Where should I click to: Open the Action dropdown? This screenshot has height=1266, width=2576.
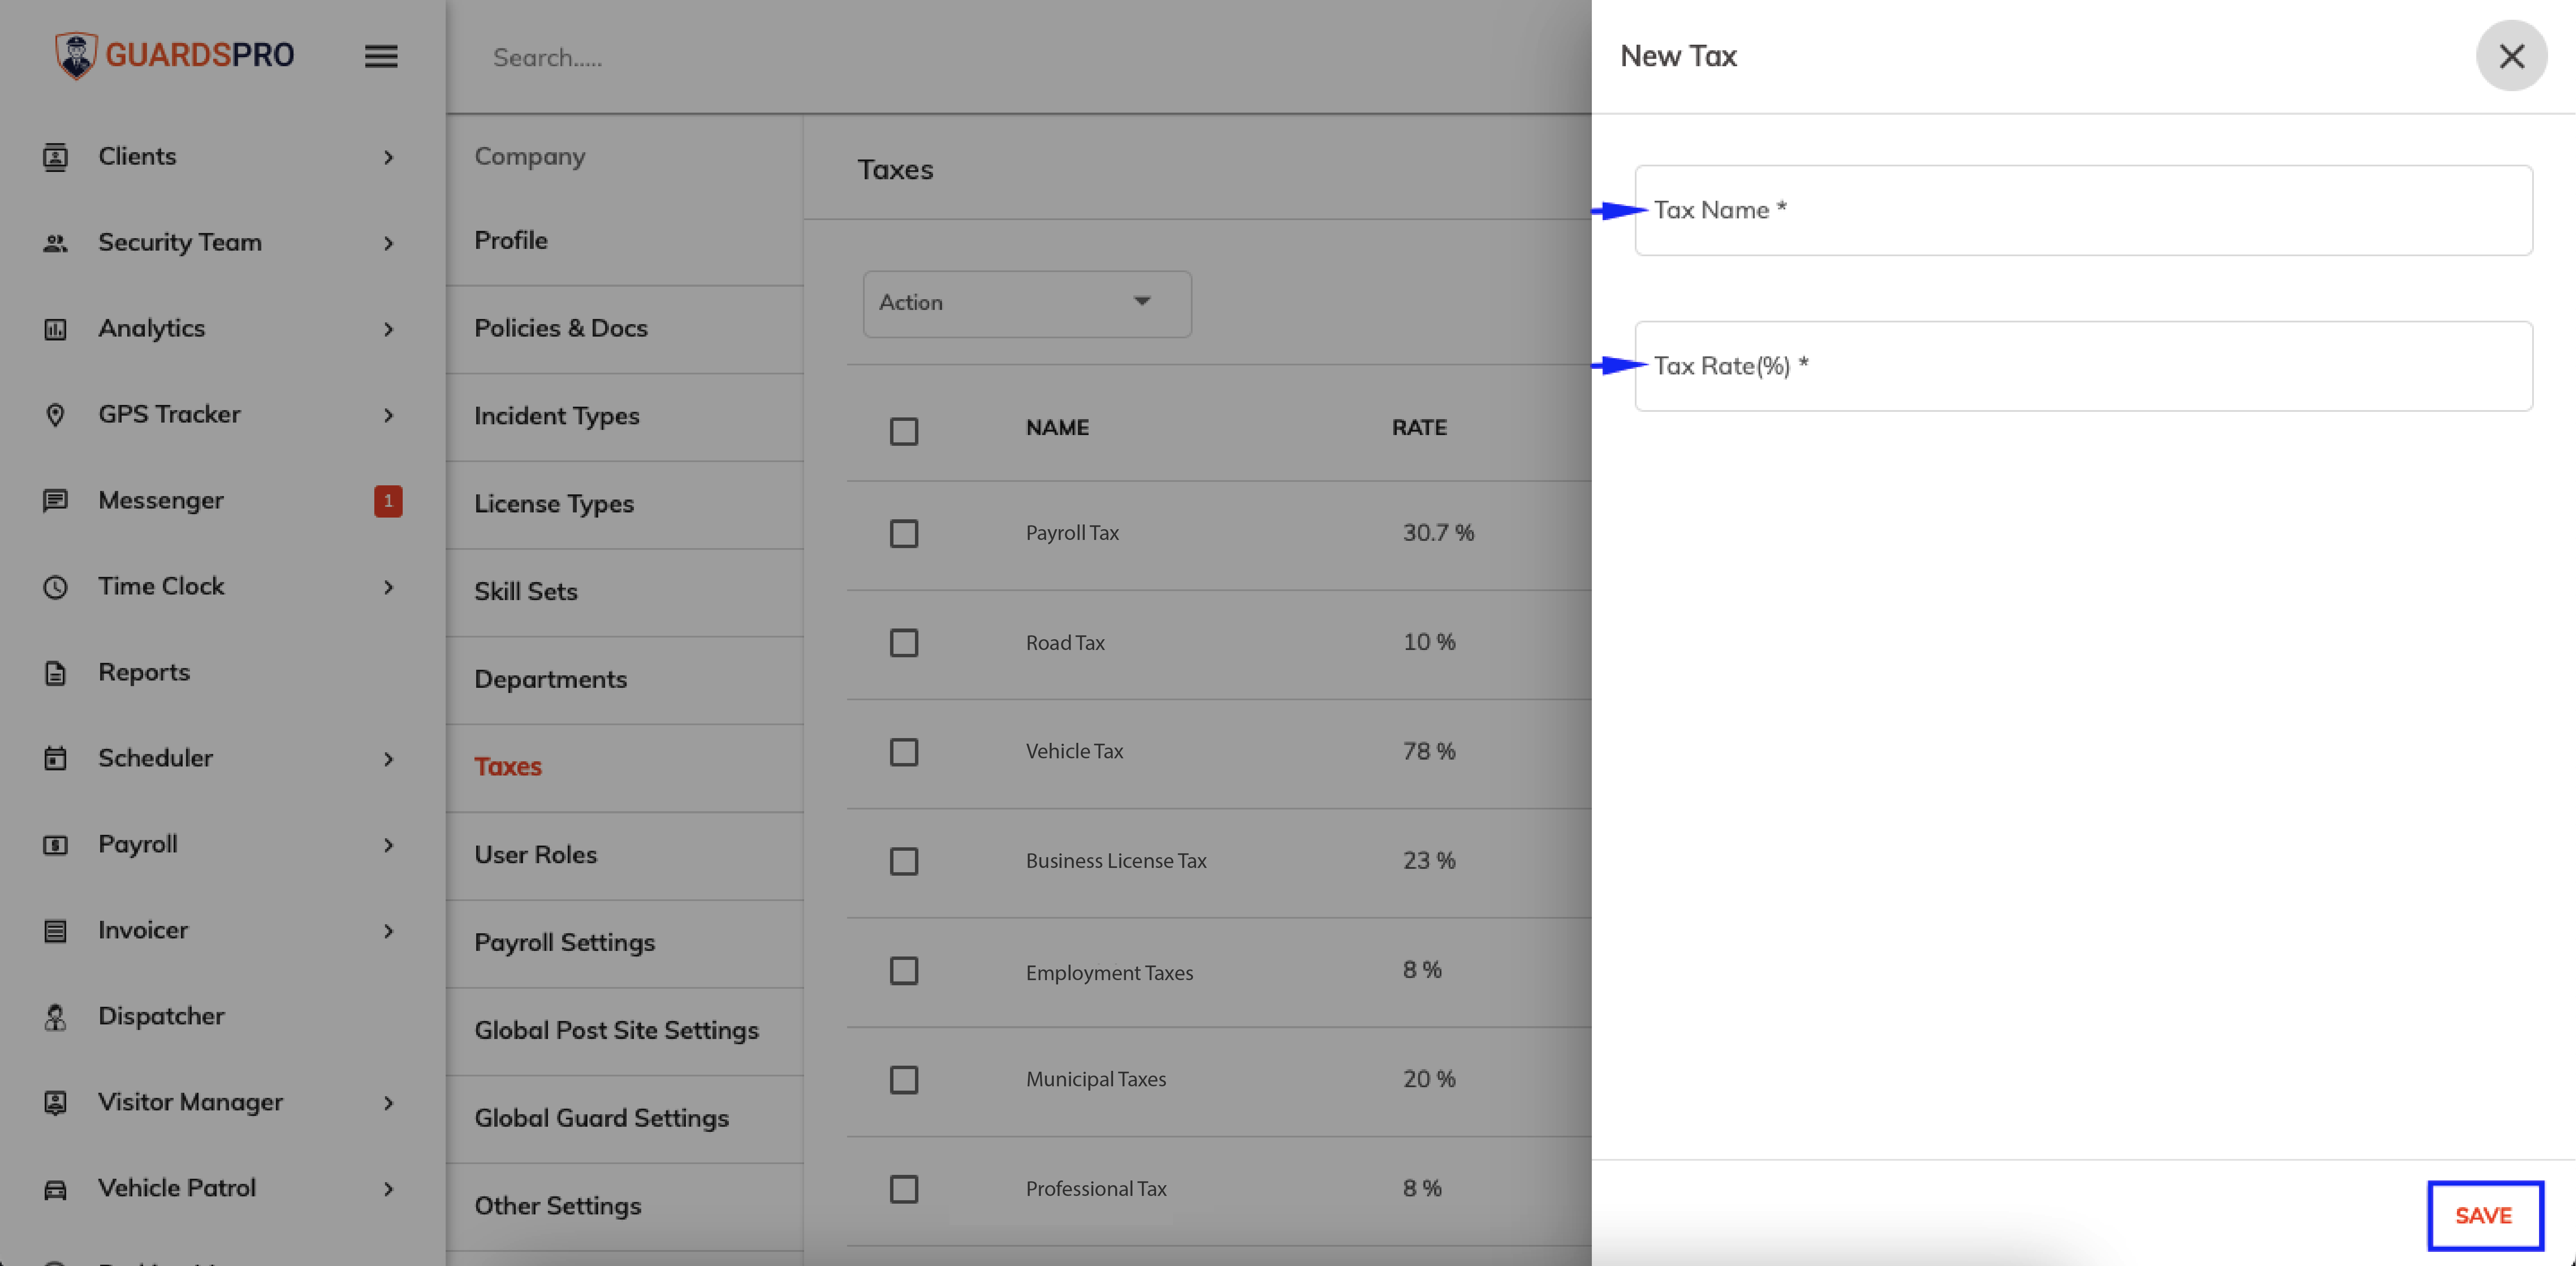point(1027,303)
